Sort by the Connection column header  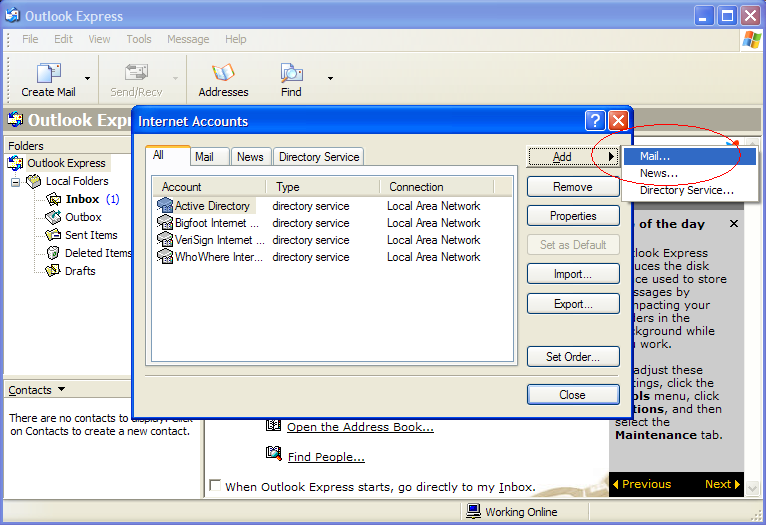click(437, 187)
